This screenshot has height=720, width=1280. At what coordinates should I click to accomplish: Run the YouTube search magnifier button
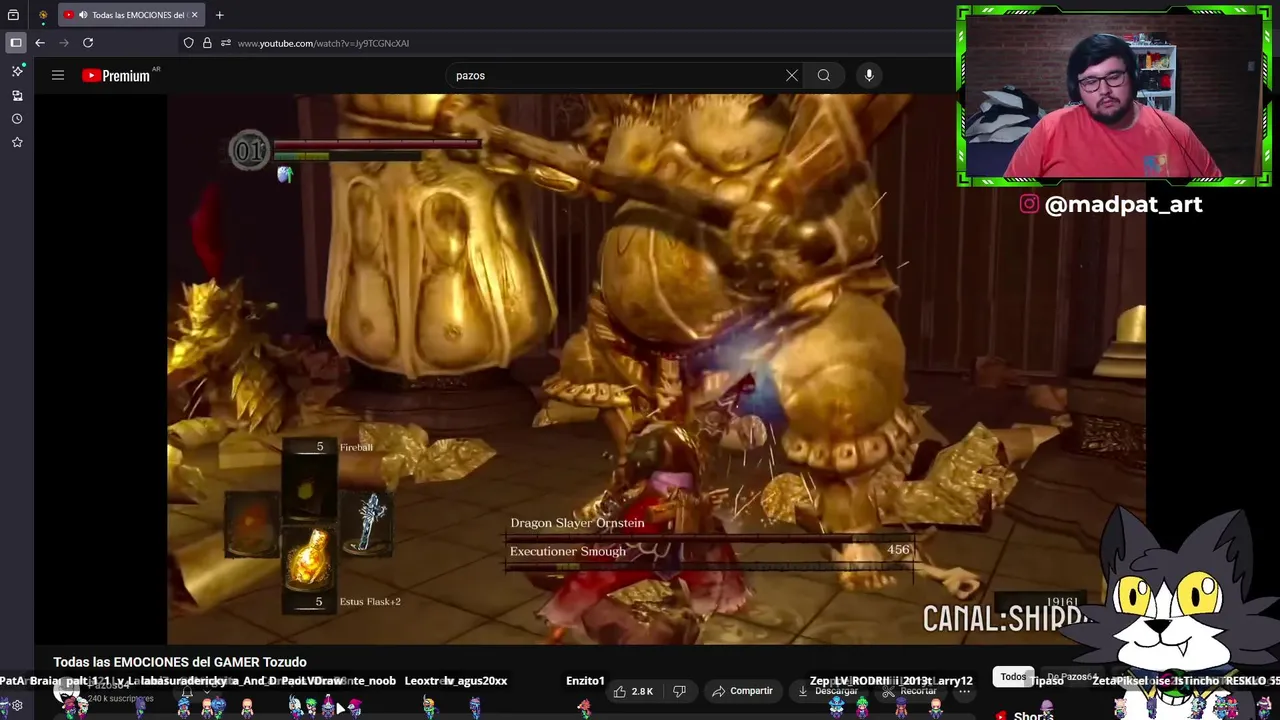tap(824, 75)
